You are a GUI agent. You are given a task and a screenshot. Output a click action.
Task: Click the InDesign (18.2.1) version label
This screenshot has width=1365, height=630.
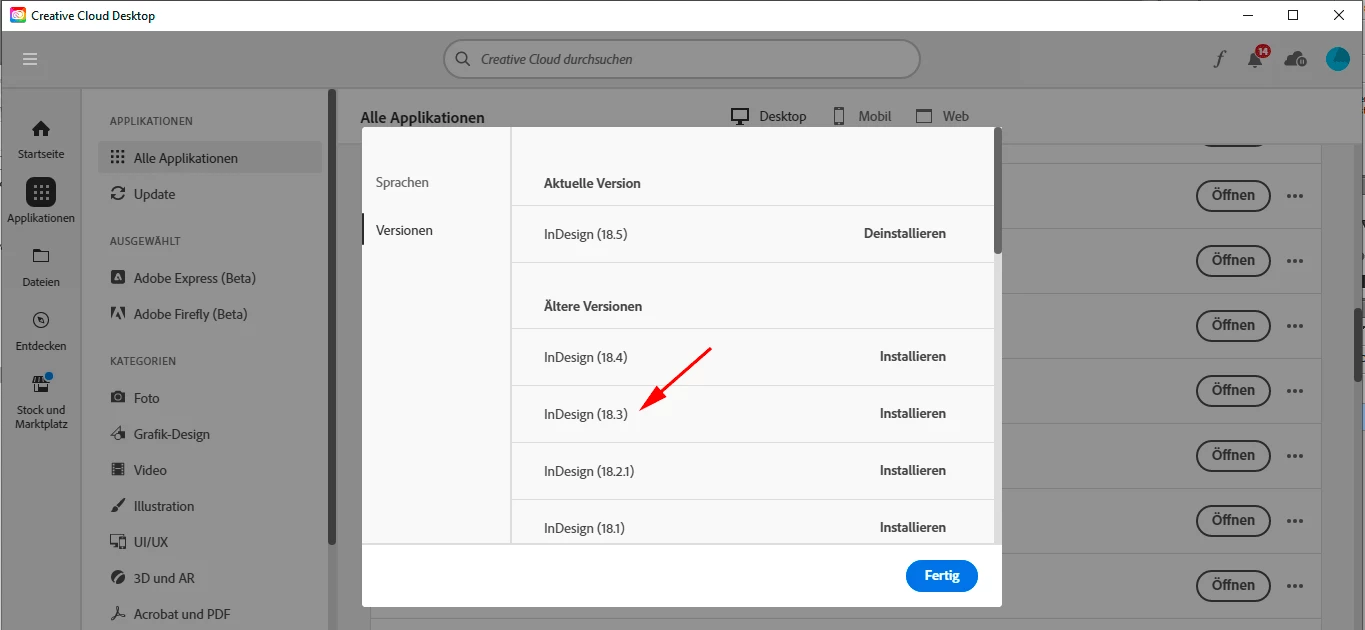point(591,471)
